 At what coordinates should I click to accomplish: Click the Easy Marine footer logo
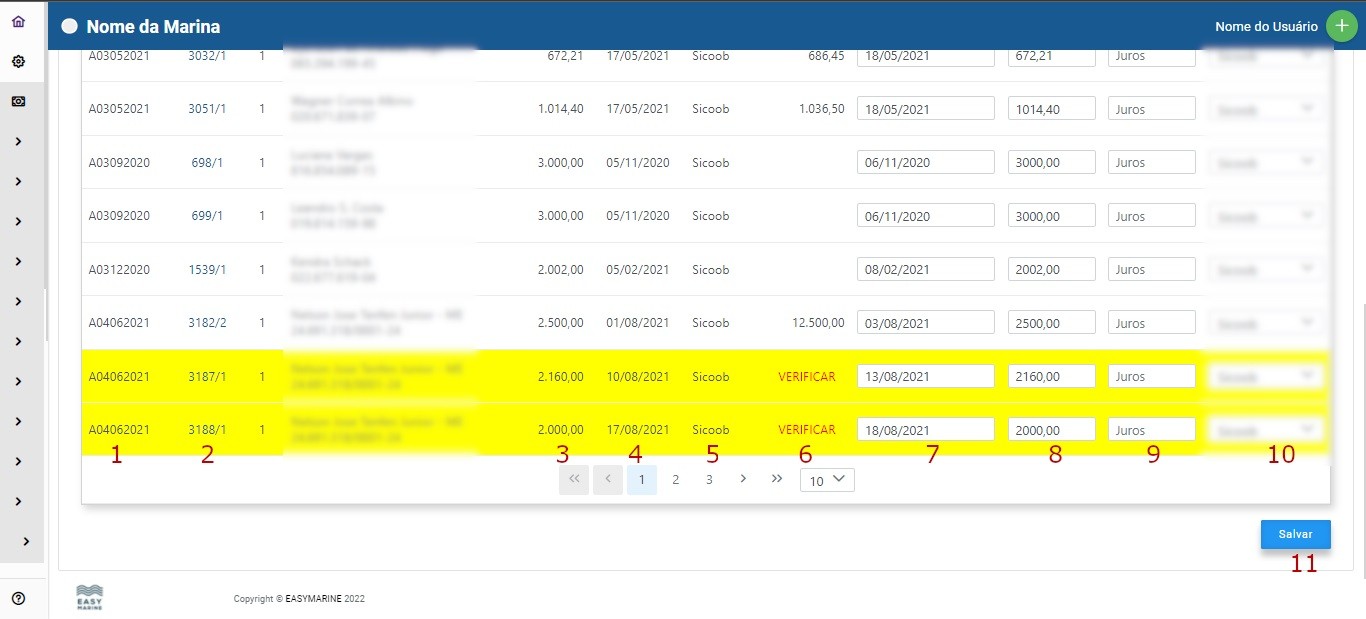pos(90,597)
